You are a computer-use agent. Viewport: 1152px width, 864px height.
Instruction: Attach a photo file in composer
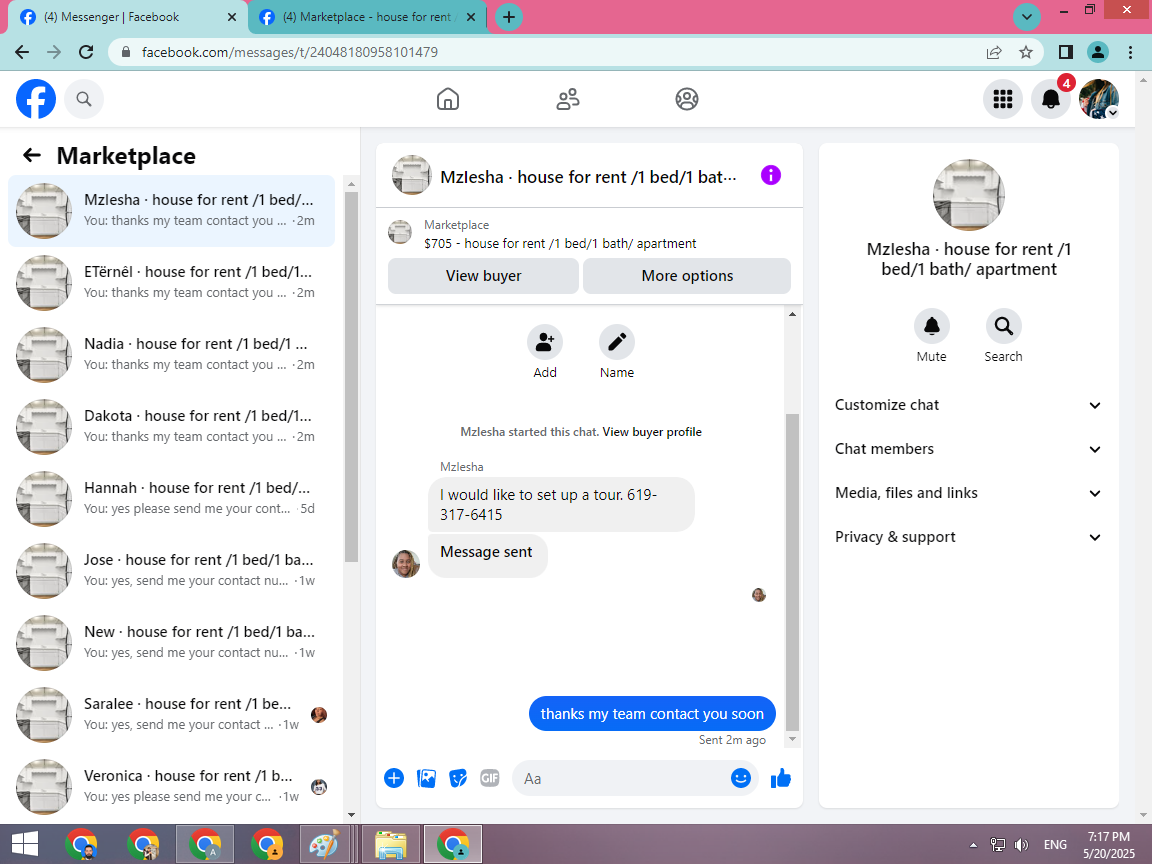pos(426,778)
